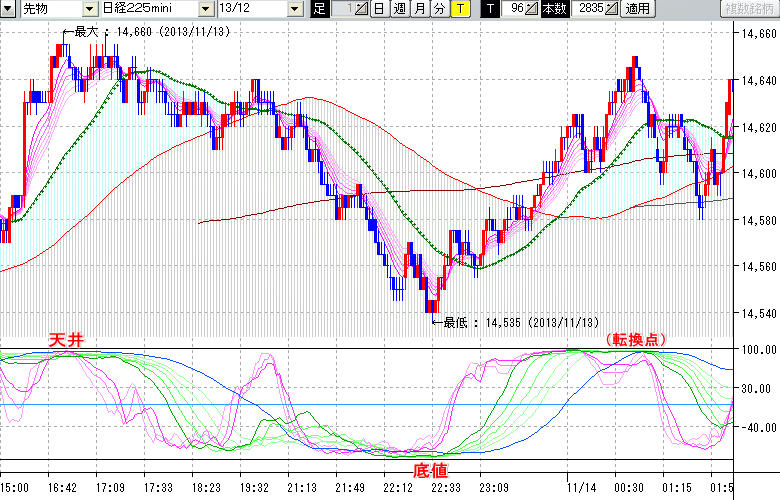Click the 複数銘柄 multiple symbols button
Viewport: 780px width, 500px height.
point(748,9)
